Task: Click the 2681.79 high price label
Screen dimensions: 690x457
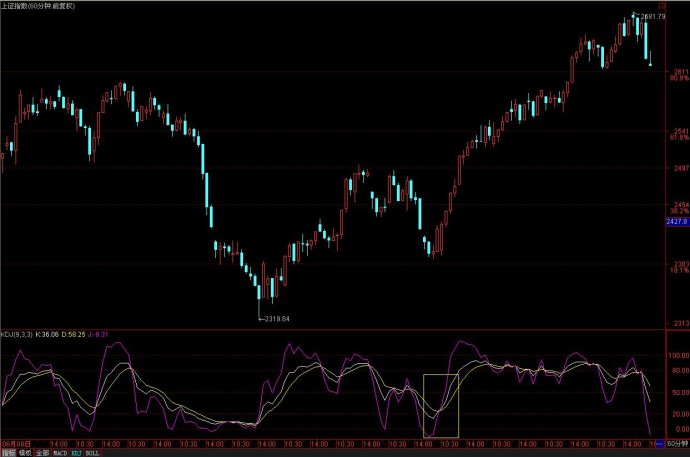Action: (x=653, y=16)
